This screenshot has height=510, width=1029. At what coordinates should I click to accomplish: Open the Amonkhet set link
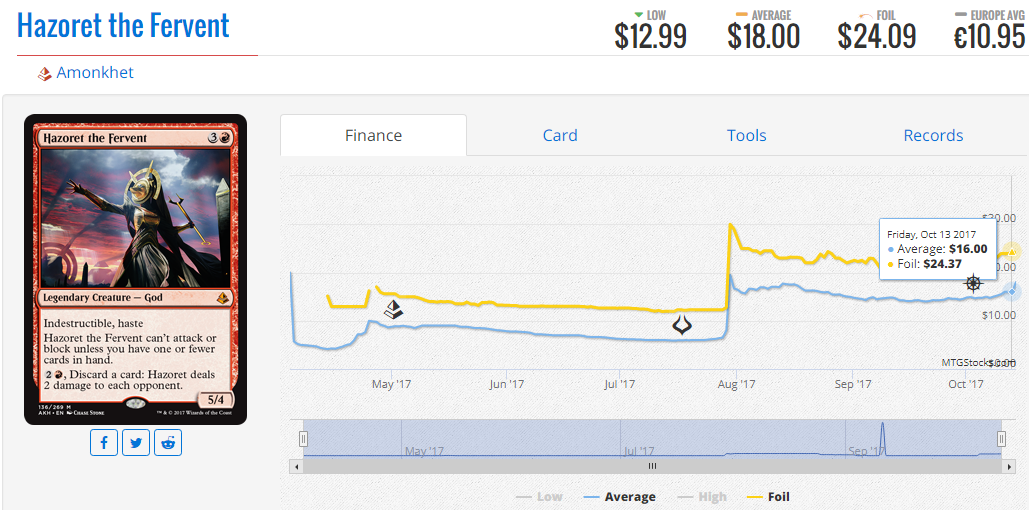tap(94, 72)
